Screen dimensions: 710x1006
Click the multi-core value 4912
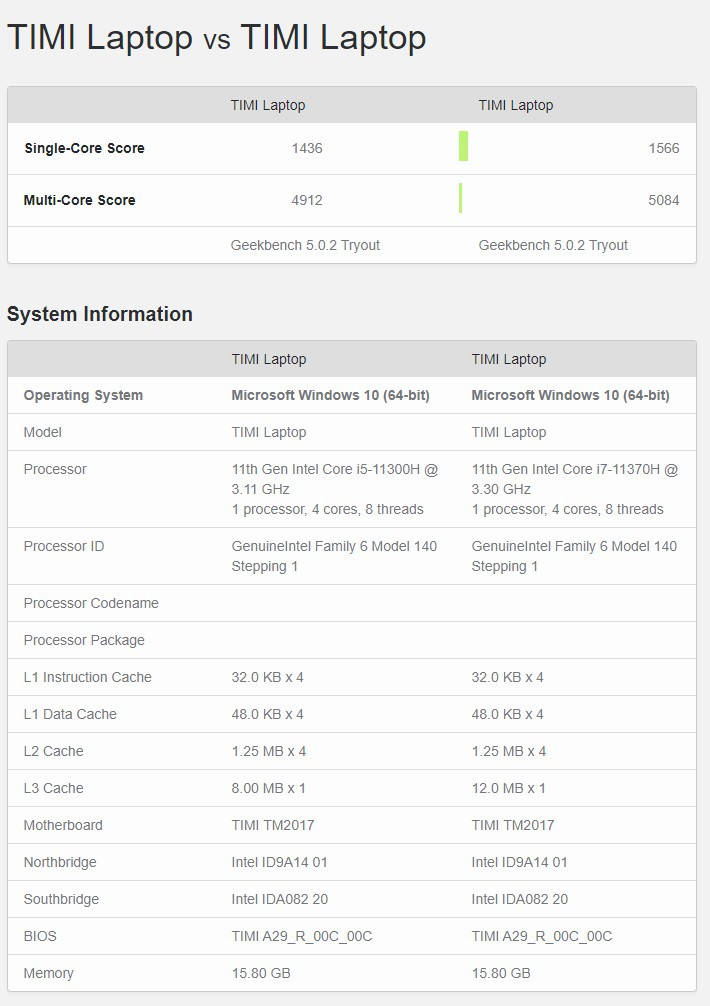[307, 200]
